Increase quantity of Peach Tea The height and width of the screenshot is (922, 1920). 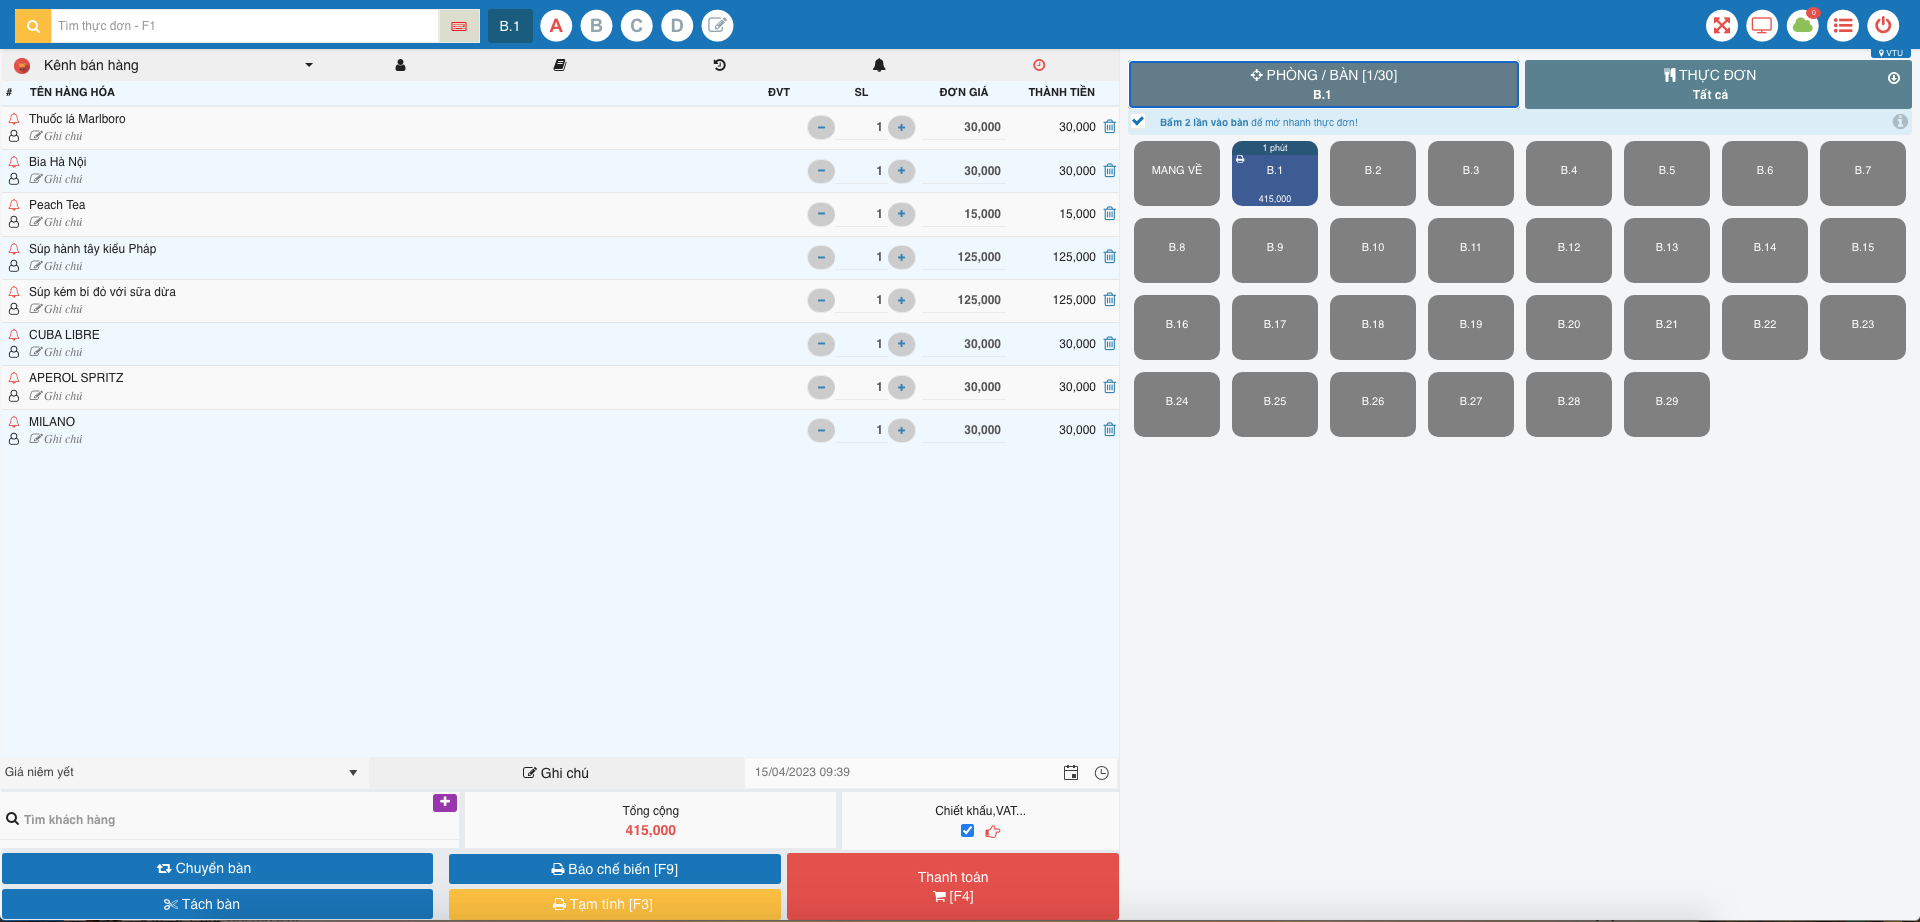(x=902, y=214)
